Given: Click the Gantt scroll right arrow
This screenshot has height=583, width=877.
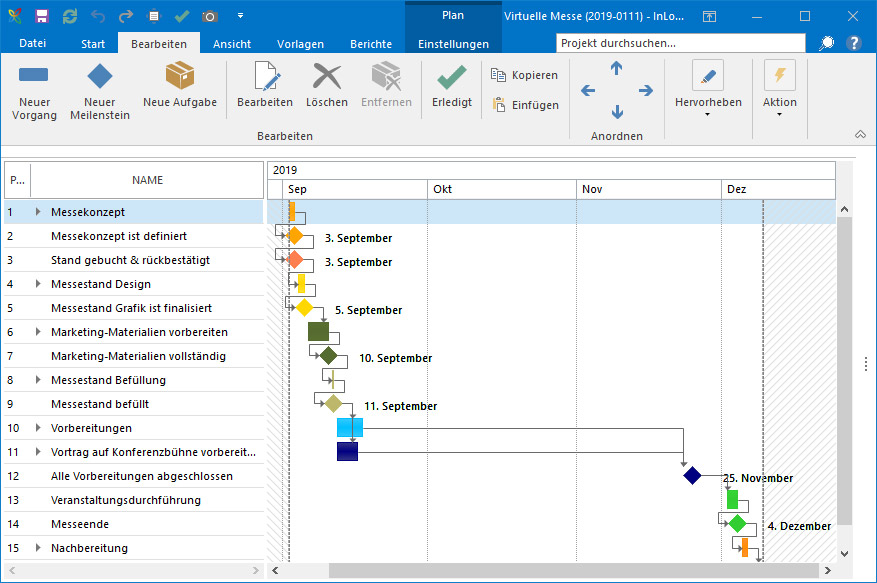Looking at the screenshot, I should 828,570.
